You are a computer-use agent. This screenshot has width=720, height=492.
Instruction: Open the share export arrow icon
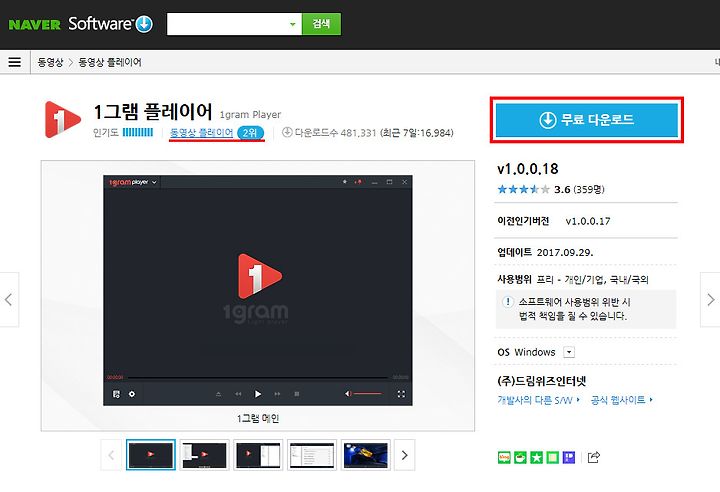[x=594, y=457]
